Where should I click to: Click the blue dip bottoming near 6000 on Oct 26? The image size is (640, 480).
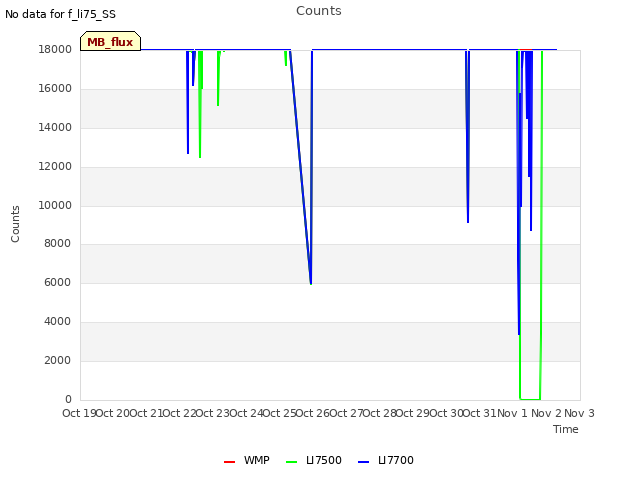[x=311, y=282]
